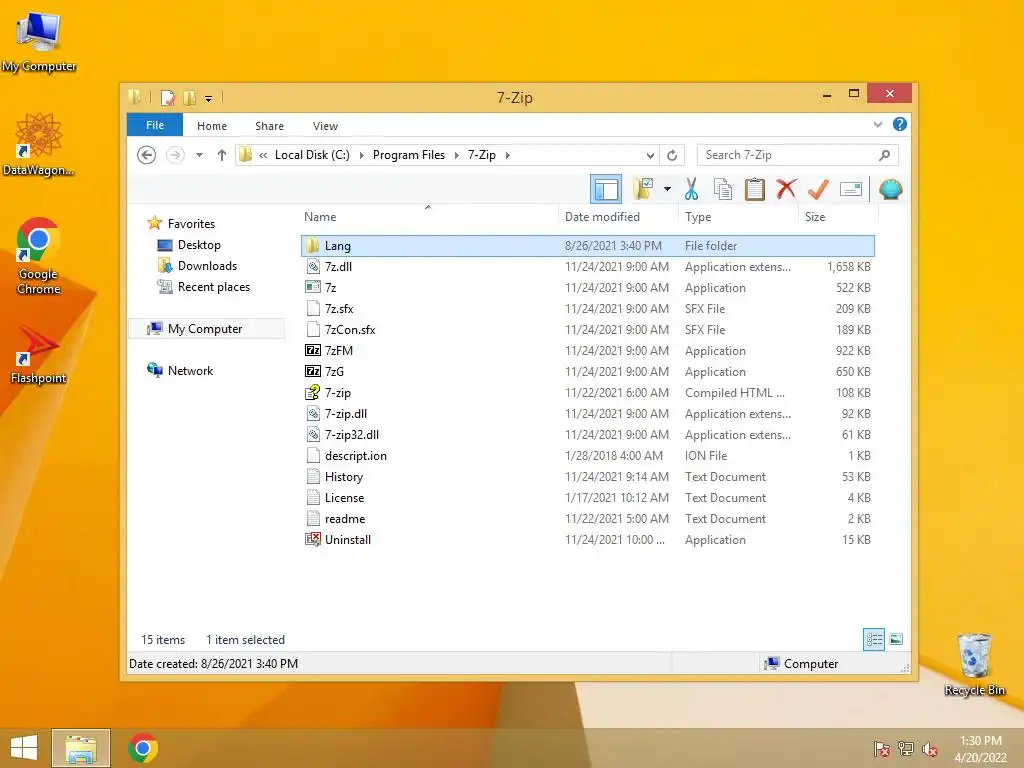
Task: Switch to details view button
Action: pos(874,639)
